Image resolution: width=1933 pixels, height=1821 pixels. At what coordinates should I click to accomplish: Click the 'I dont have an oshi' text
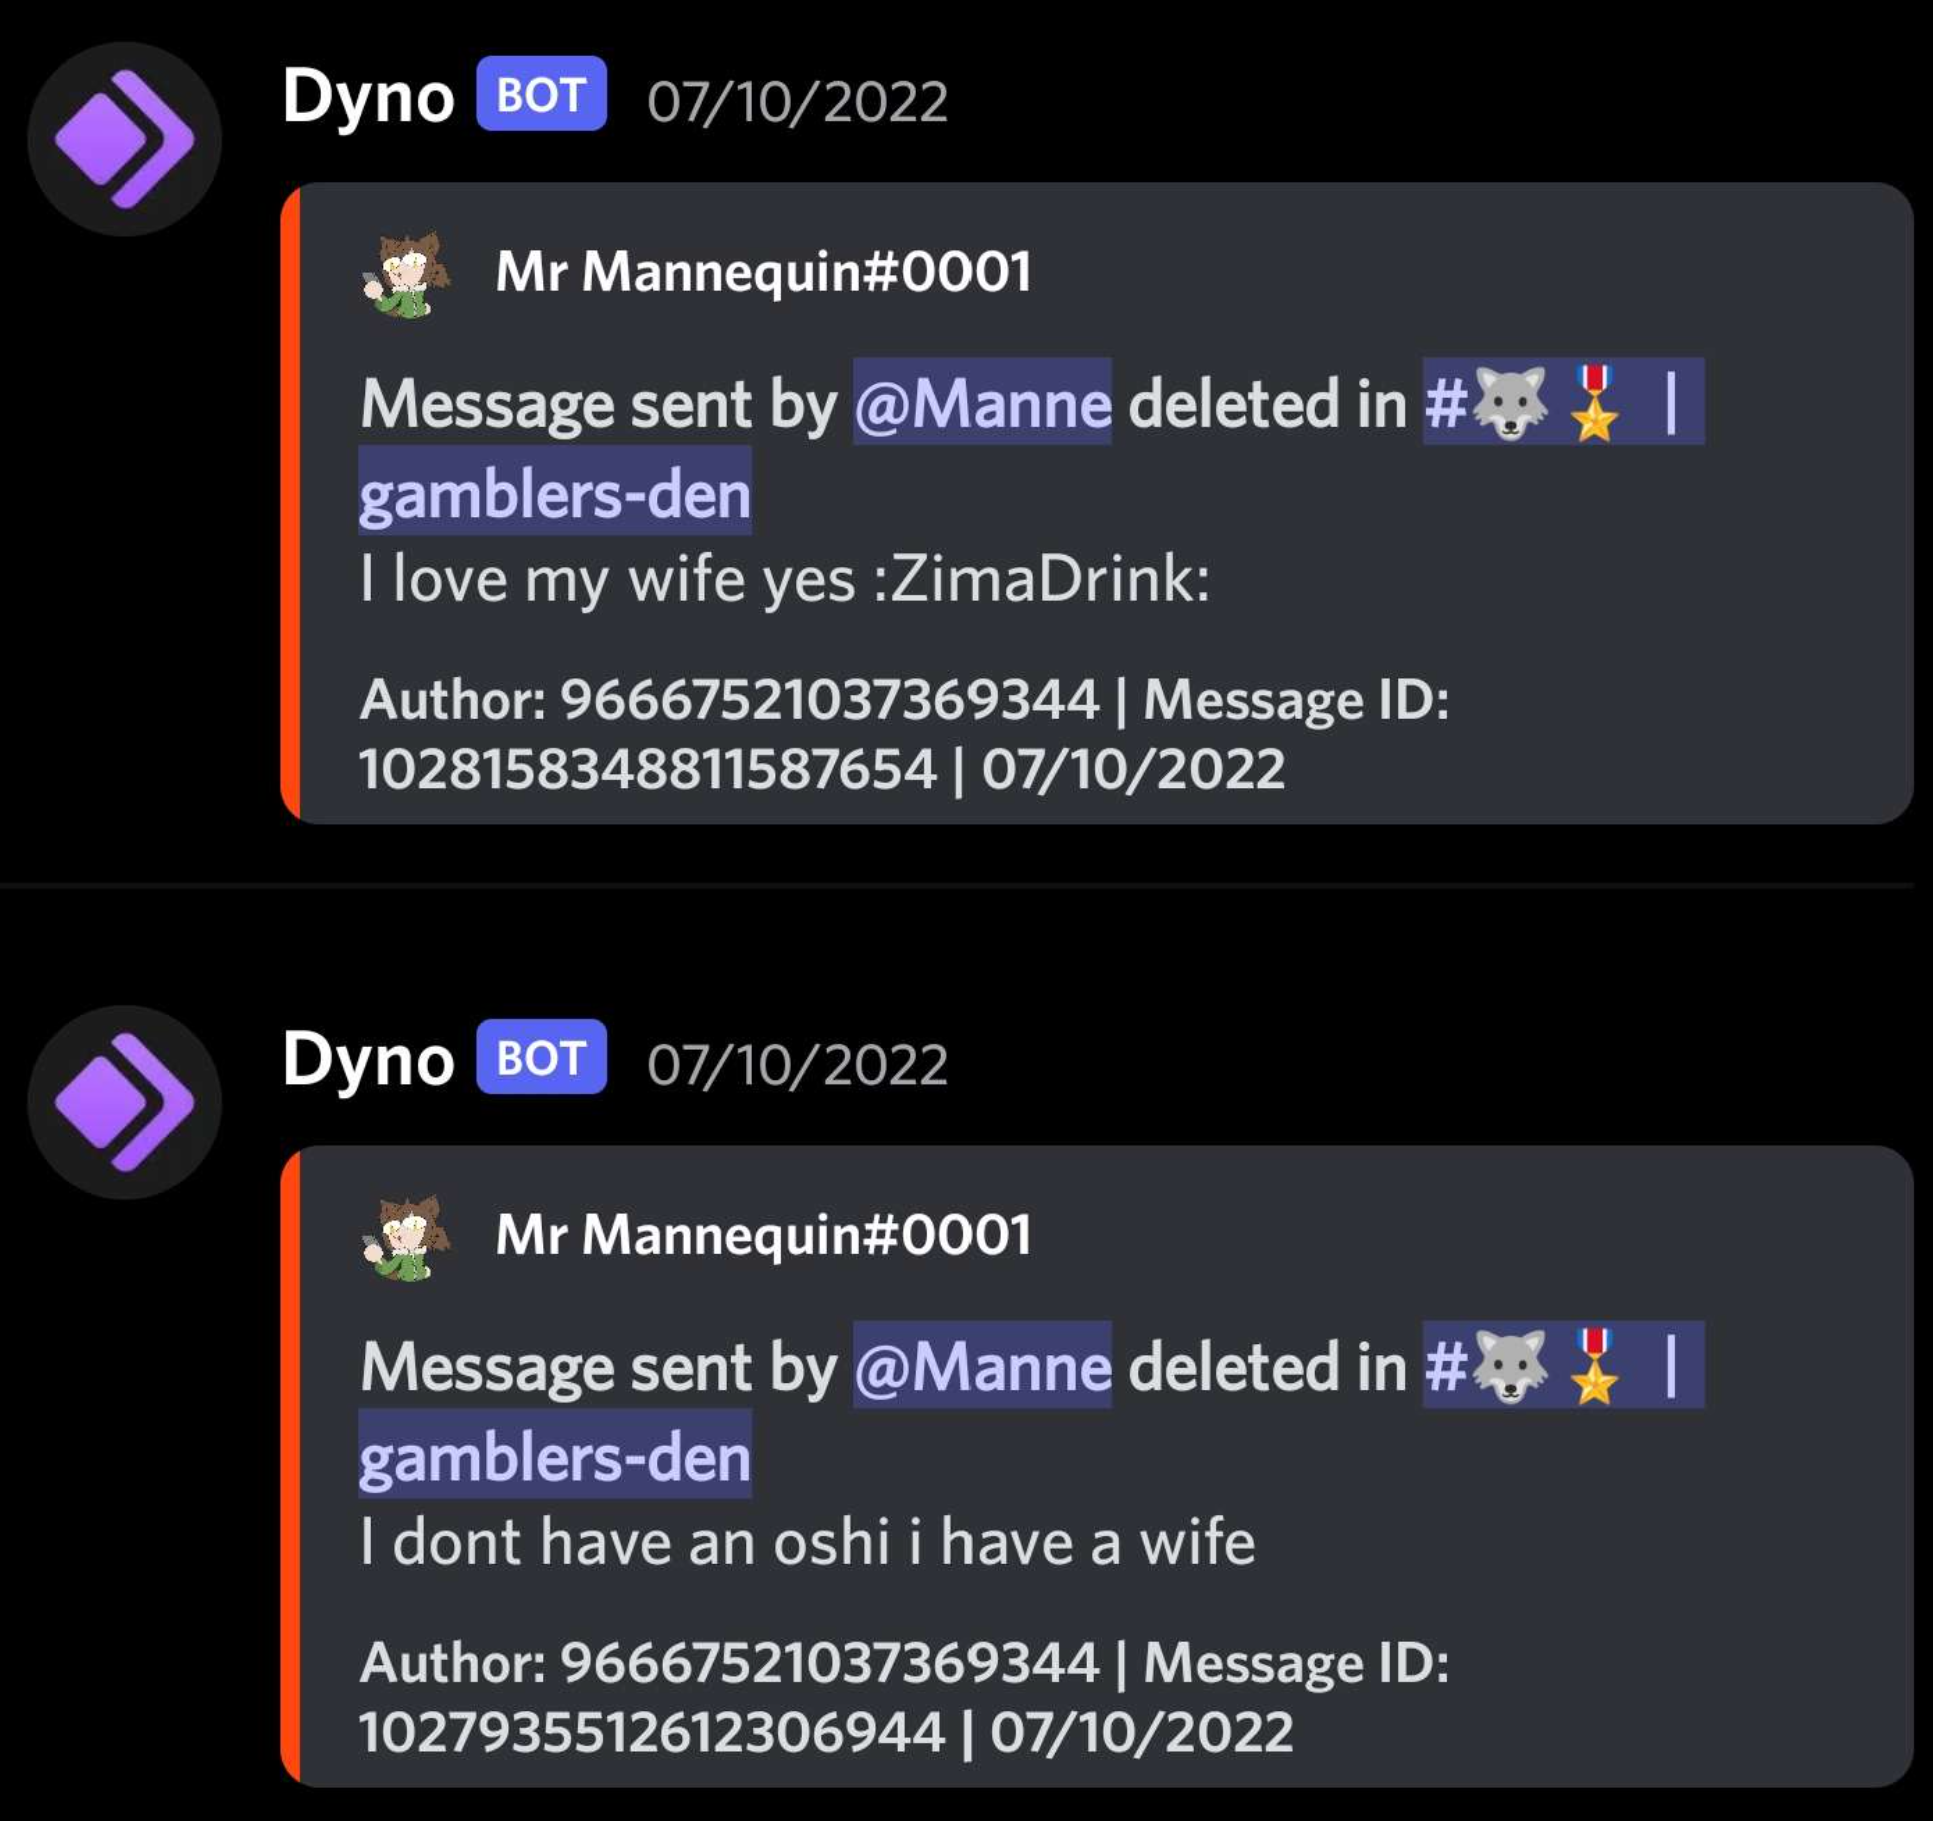click(624, 1542)
